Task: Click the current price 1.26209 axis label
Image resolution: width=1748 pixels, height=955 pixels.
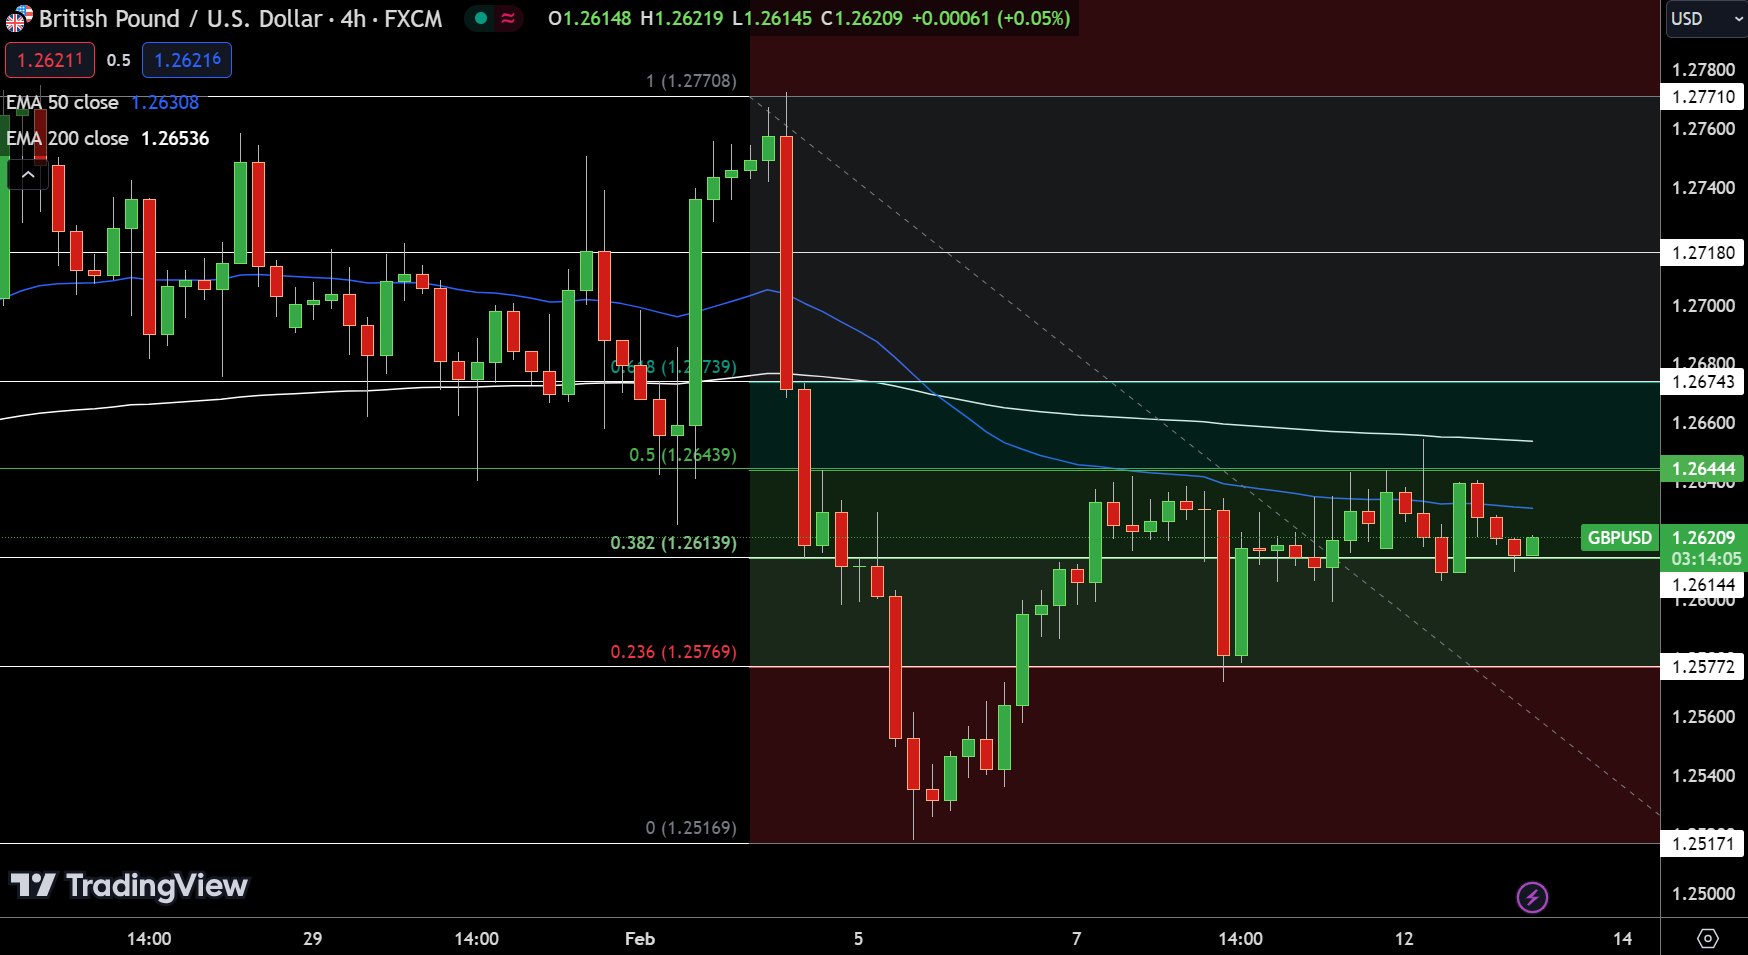Action: pyautogui.click(x=1704, y=537)
